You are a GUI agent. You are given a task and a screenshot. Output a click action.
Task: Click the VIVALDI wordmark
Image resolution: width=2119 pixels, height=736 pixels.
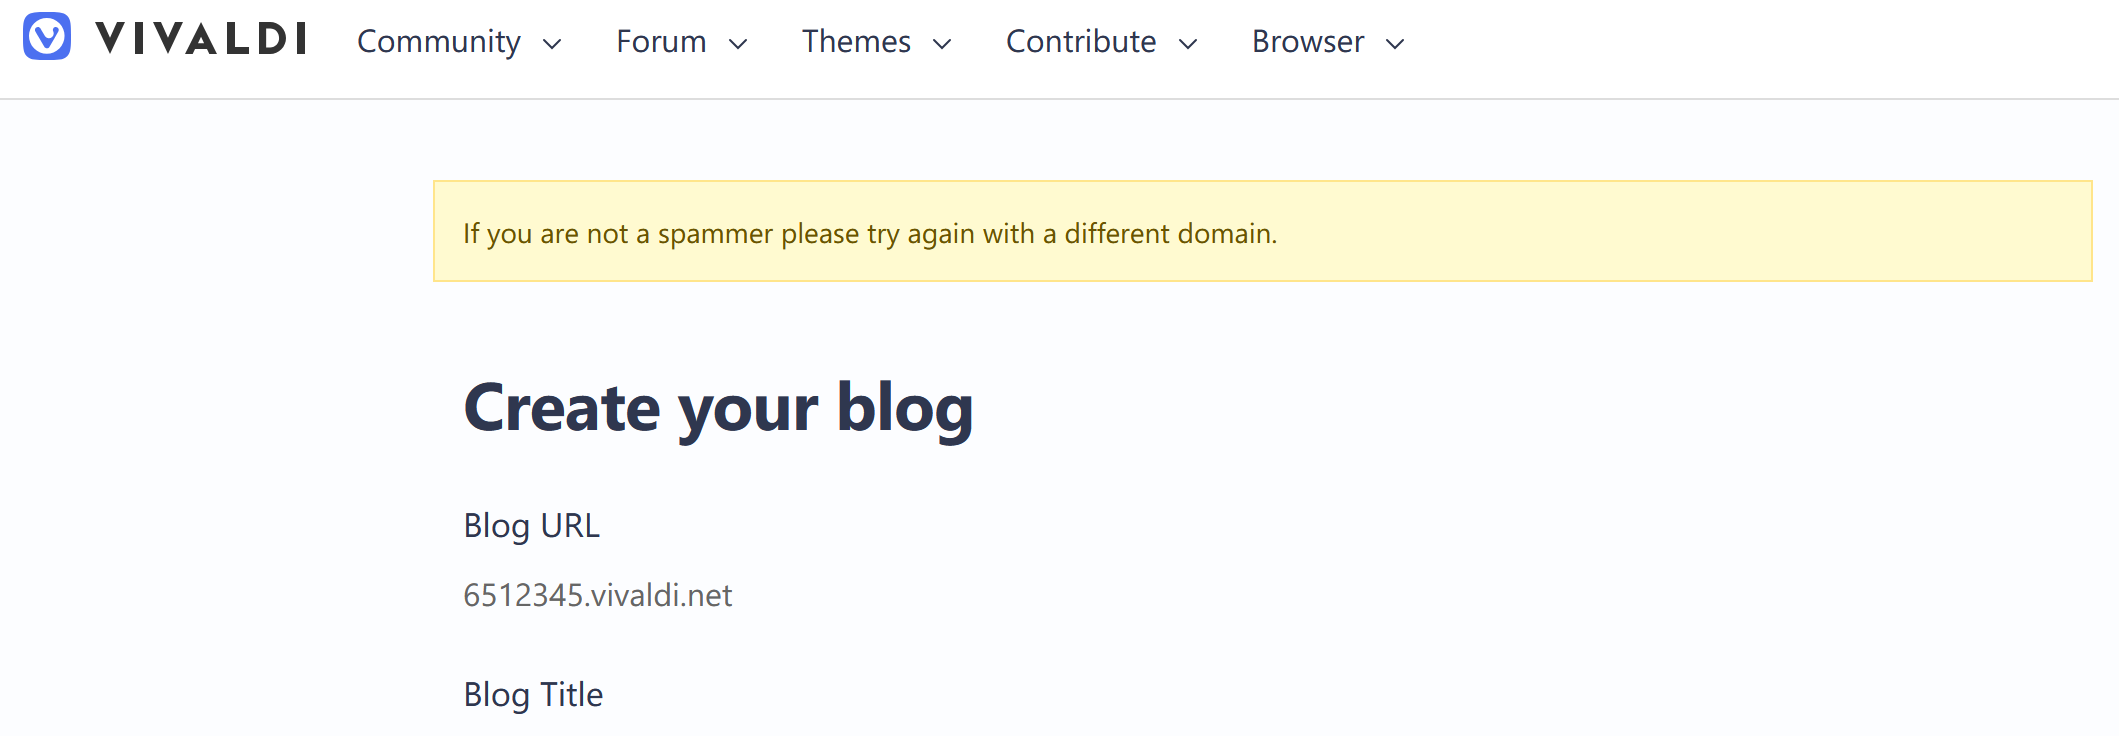[201, 39]
